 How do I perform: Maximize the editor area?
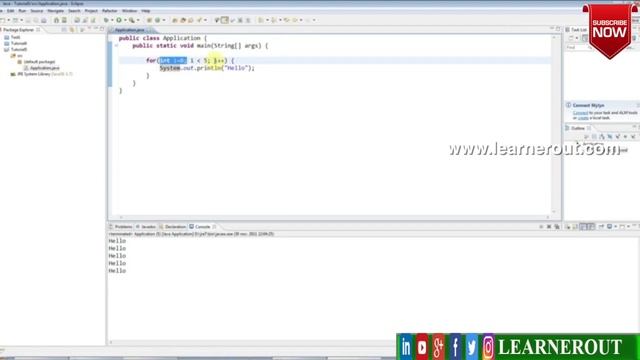[x=558, y=29]
